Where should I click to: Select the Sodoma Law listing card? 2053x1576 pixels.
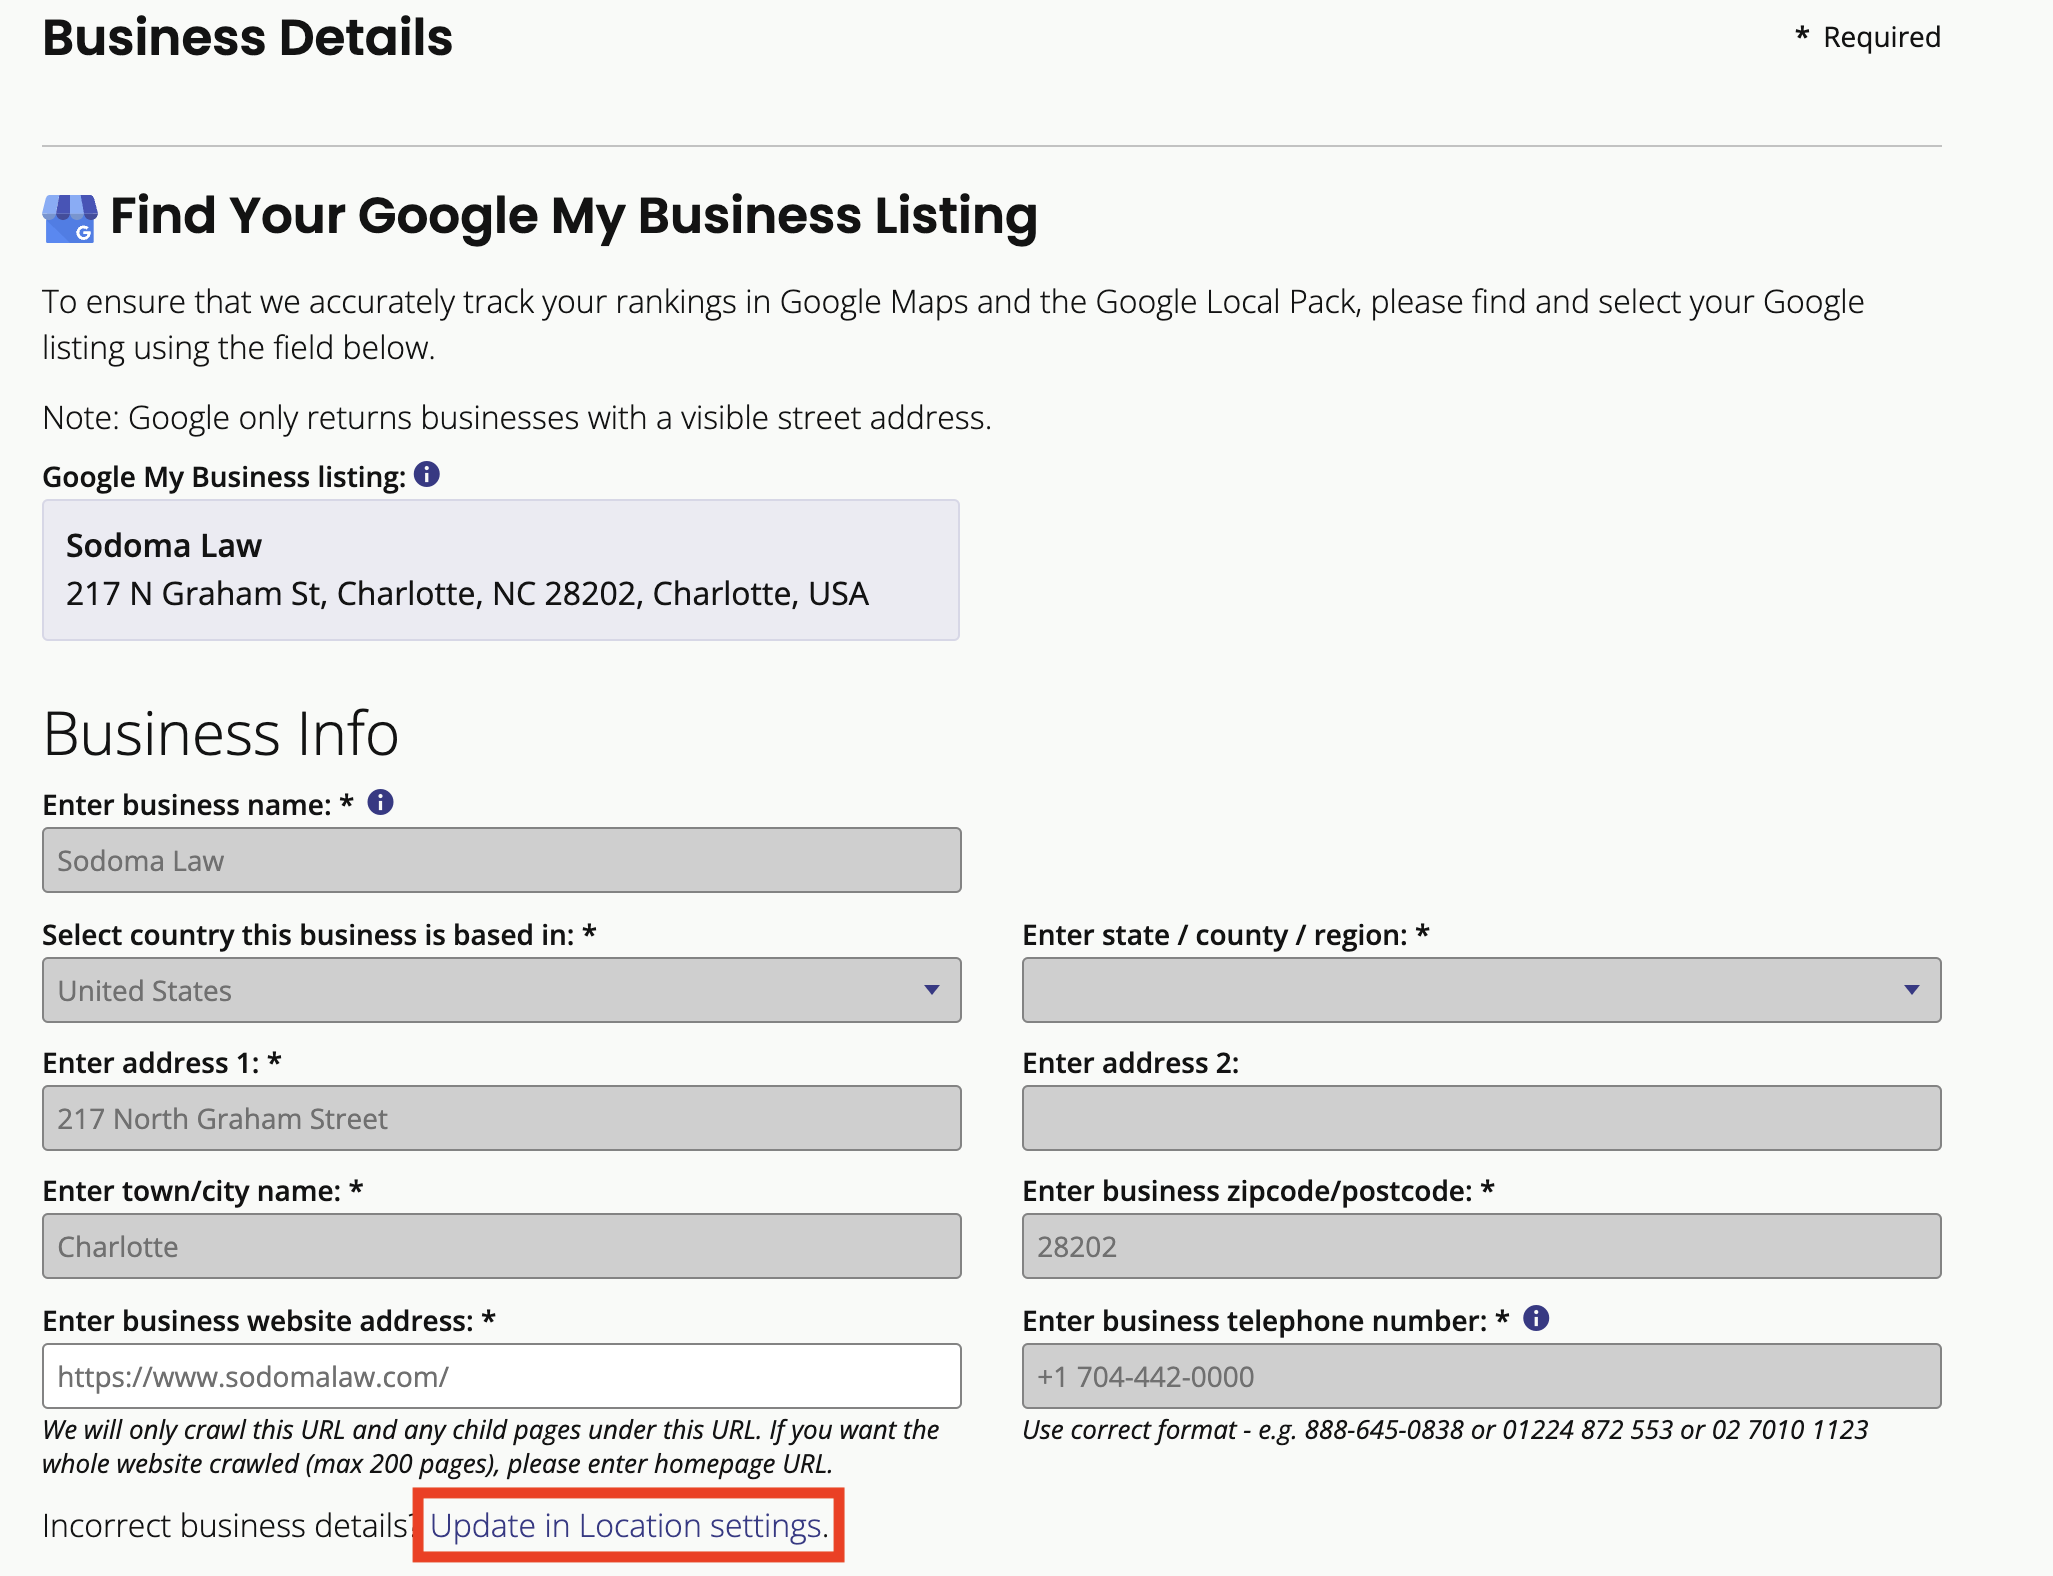500,569
